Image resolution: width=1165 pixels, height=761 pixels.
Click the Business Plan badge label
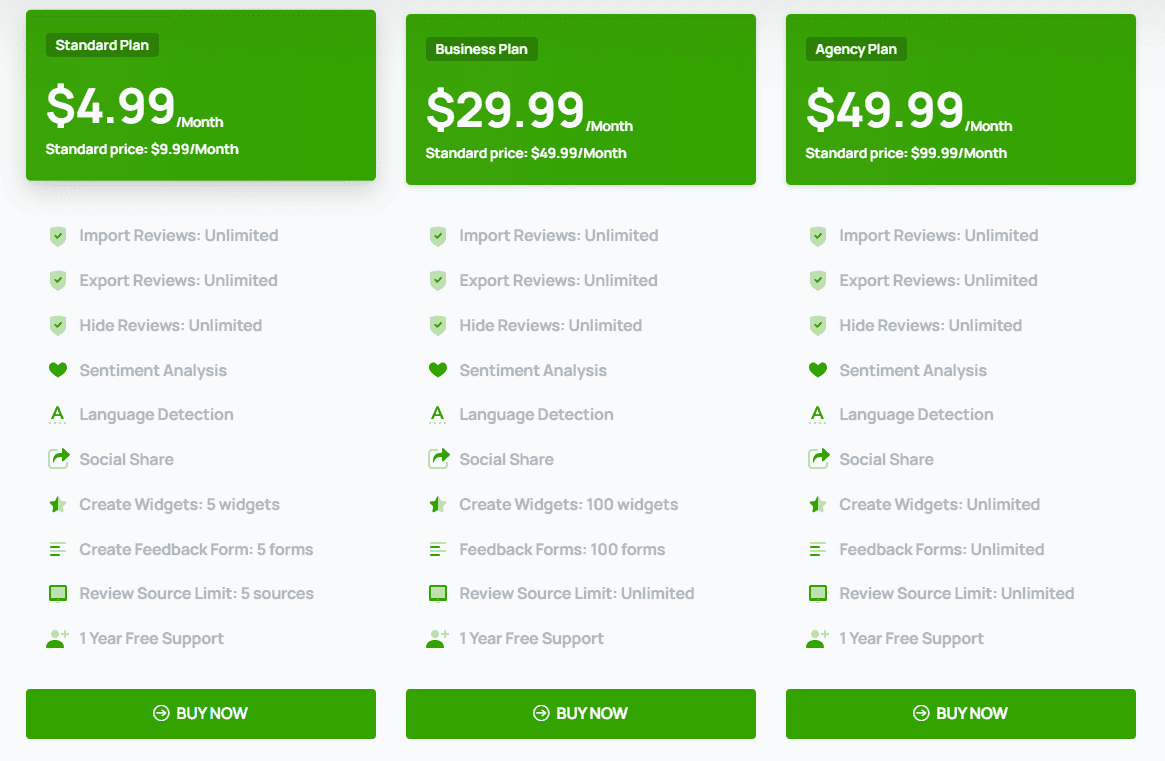481,48
